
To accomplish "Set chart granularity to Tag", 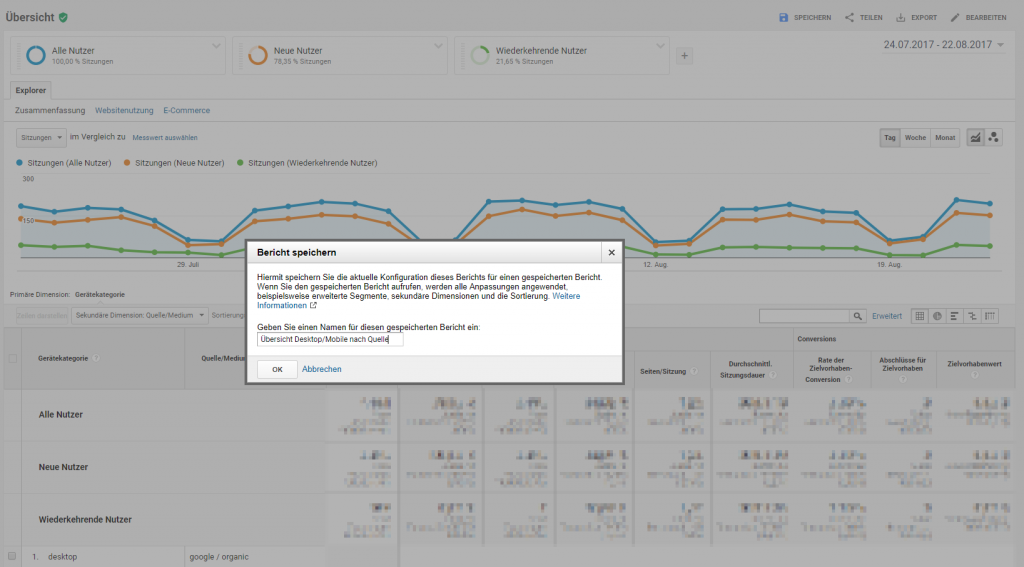I will (889, 137).
